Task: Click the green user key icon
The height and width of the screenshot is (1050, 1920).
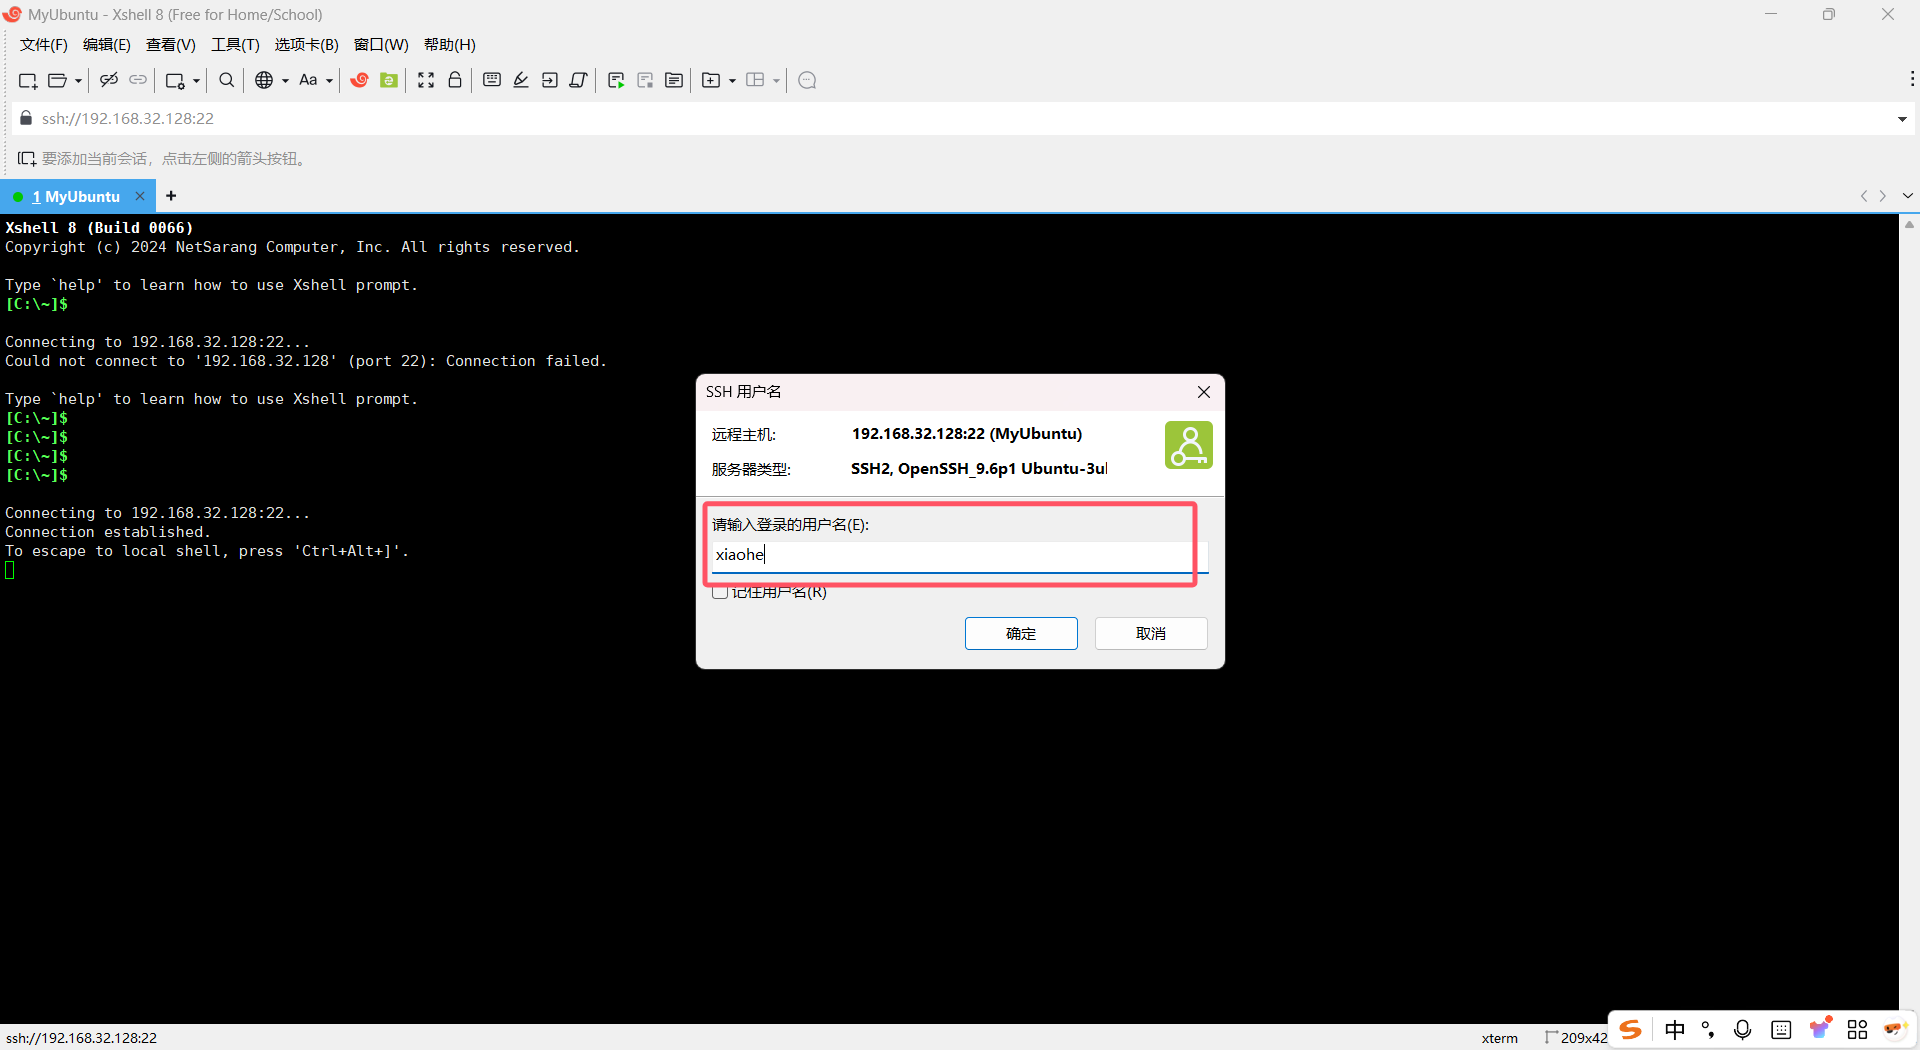Action: tap(1189, 445)
